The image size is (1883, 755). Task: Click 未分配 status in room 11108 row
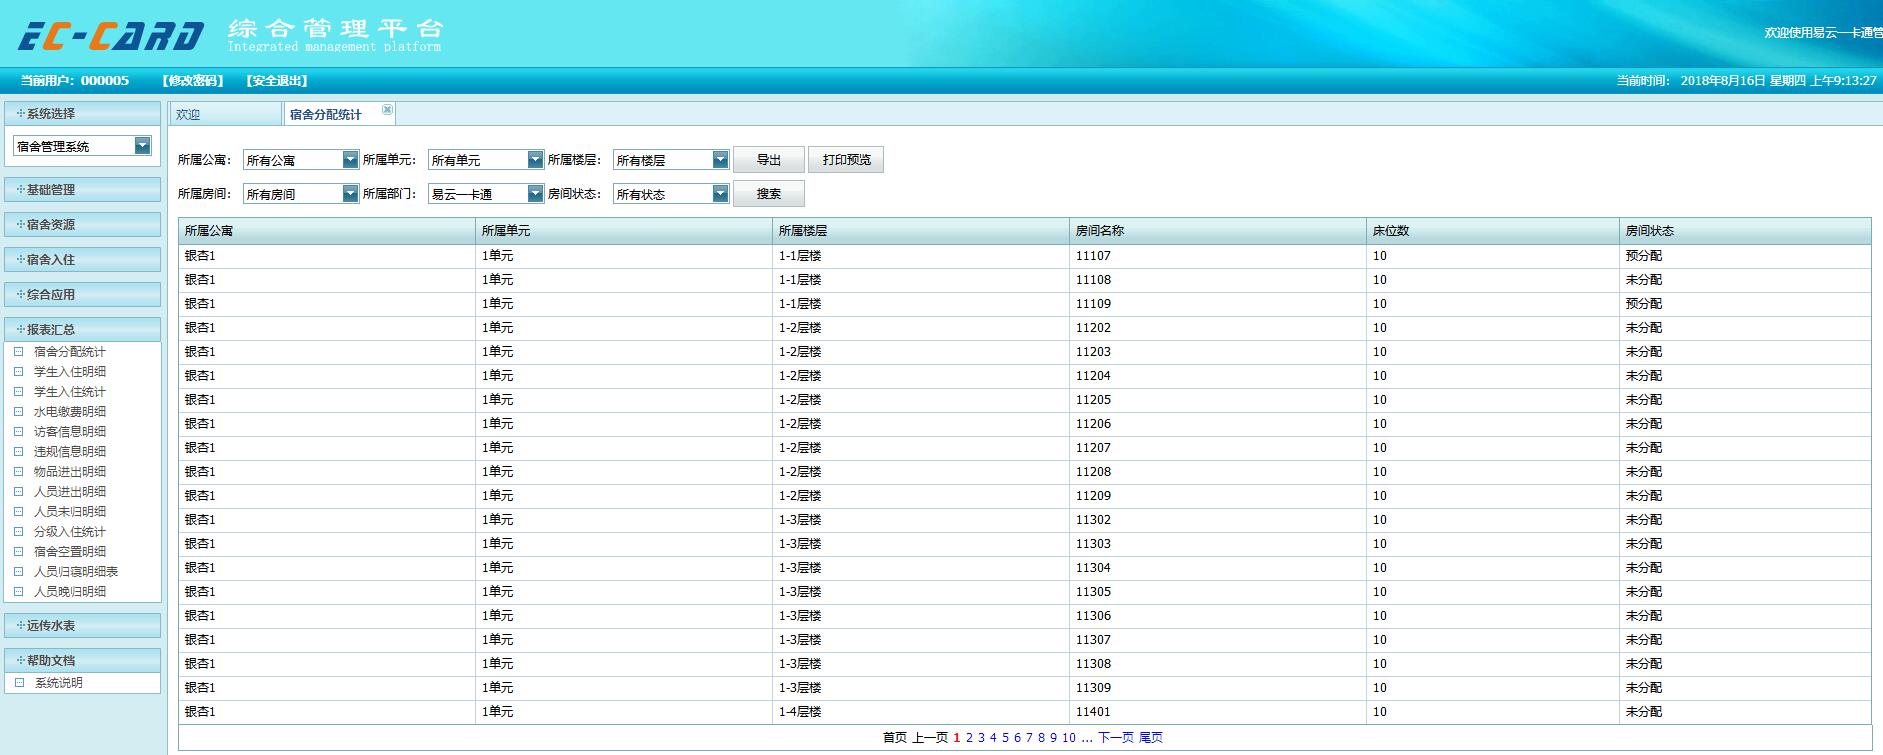click(x=1644, y=280)
